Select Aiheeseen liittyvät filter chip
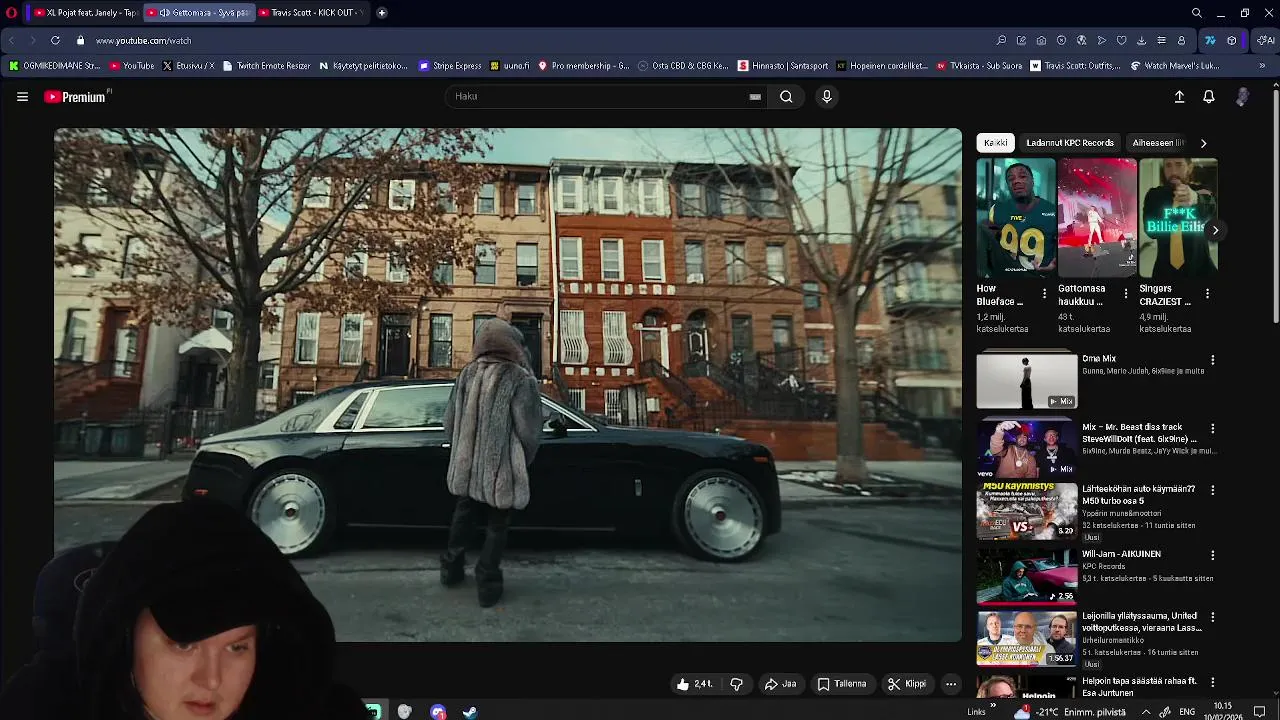 1158,143
